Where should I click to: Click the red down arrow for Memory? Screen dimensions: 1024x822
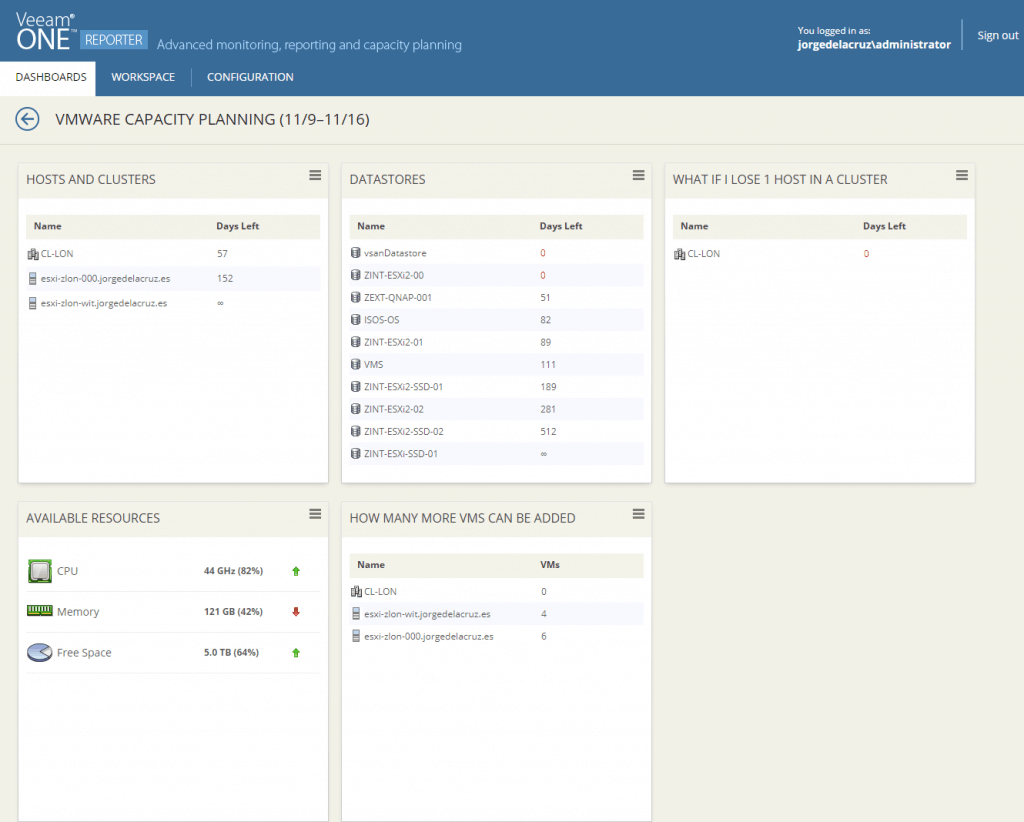[x=296, y=612]
